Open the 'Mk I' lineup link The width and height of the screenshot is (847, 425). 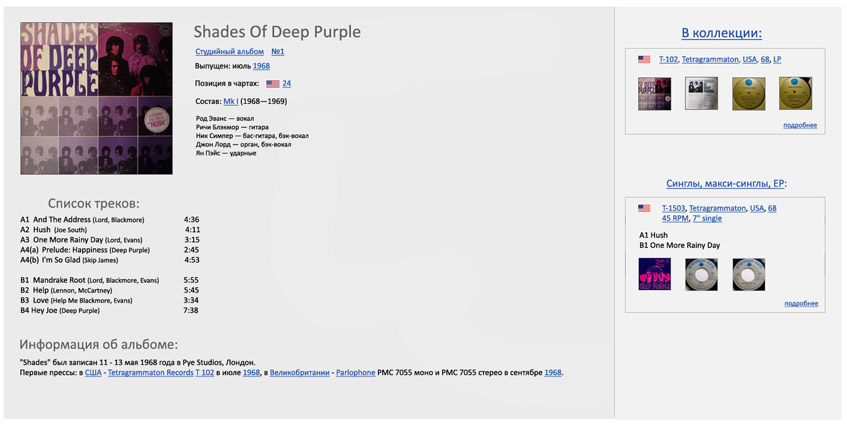[x=231, y=101]
